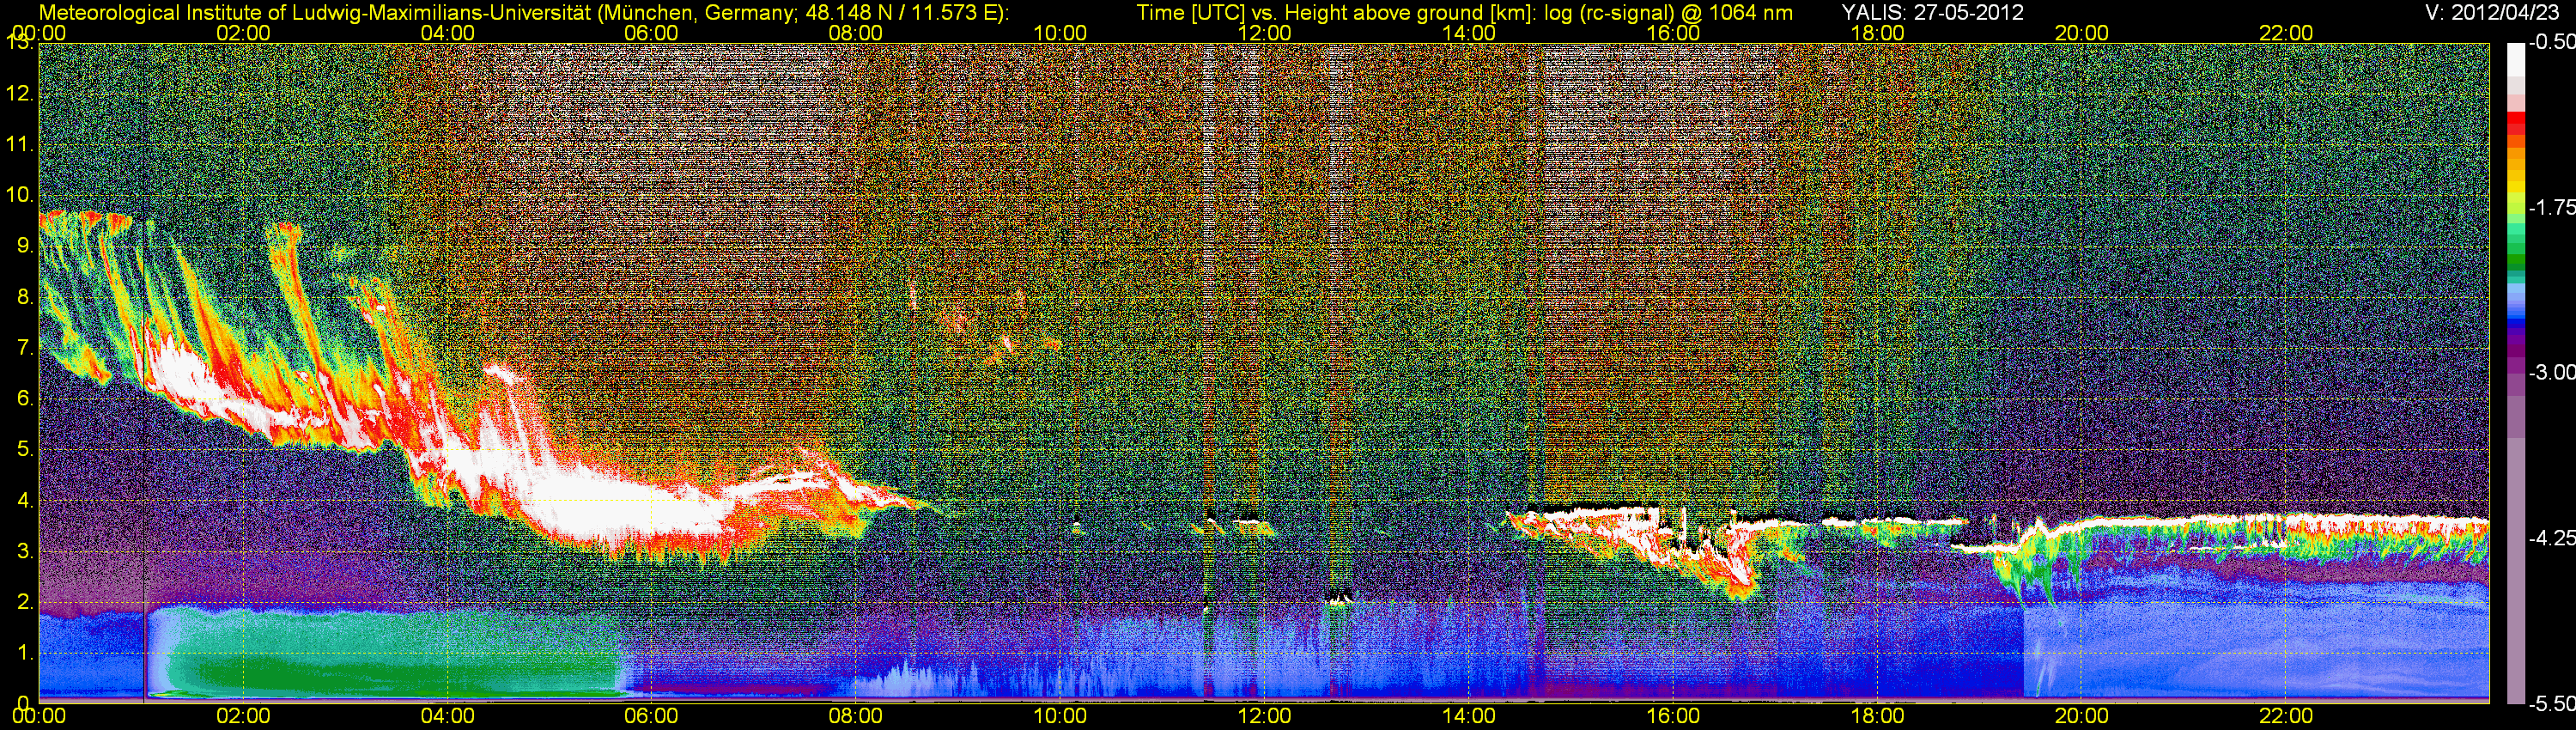This screenshot has height=730, width=2576.
Task: Select the 14:00 label on the top time axis
Action: coord(1469,33)
